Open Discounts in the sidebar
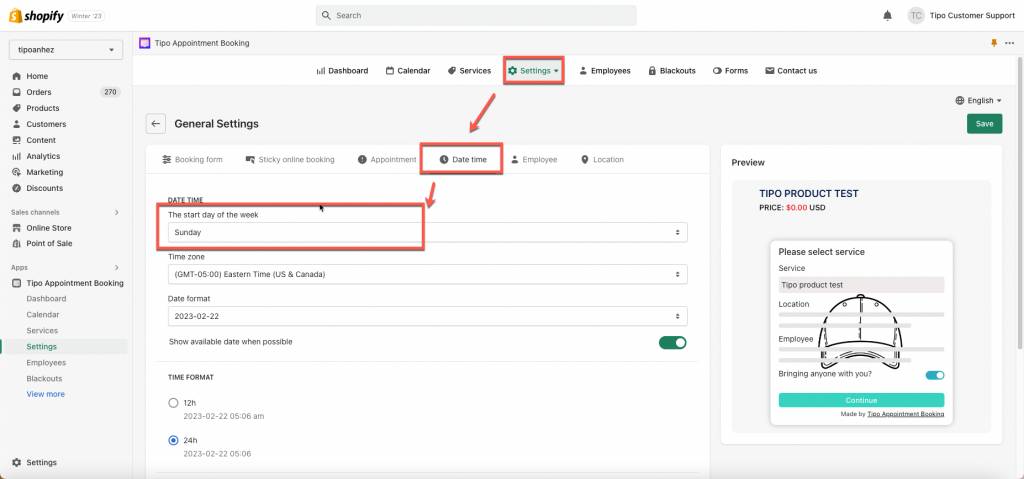The height and width of the screenshot is (479, 1024). coord(44,188)
